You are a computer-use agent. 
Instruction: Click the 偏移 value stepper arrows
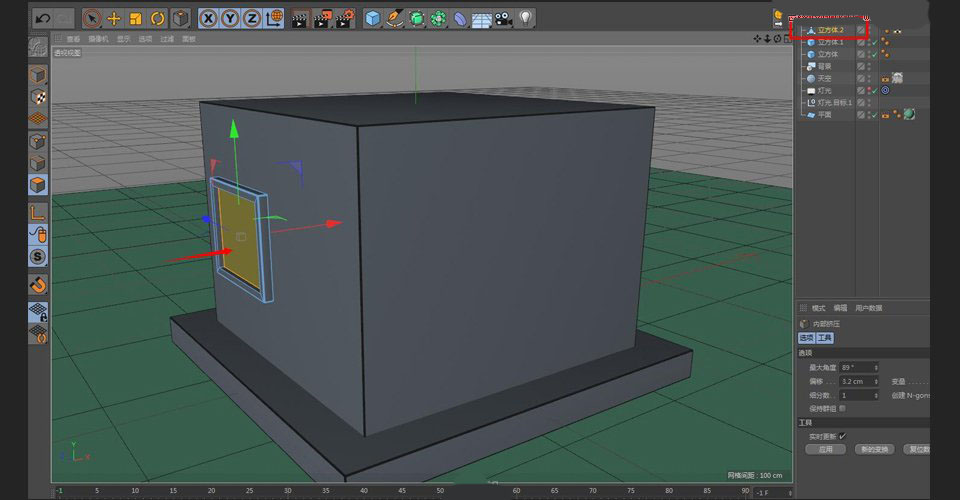pos(876,381)
